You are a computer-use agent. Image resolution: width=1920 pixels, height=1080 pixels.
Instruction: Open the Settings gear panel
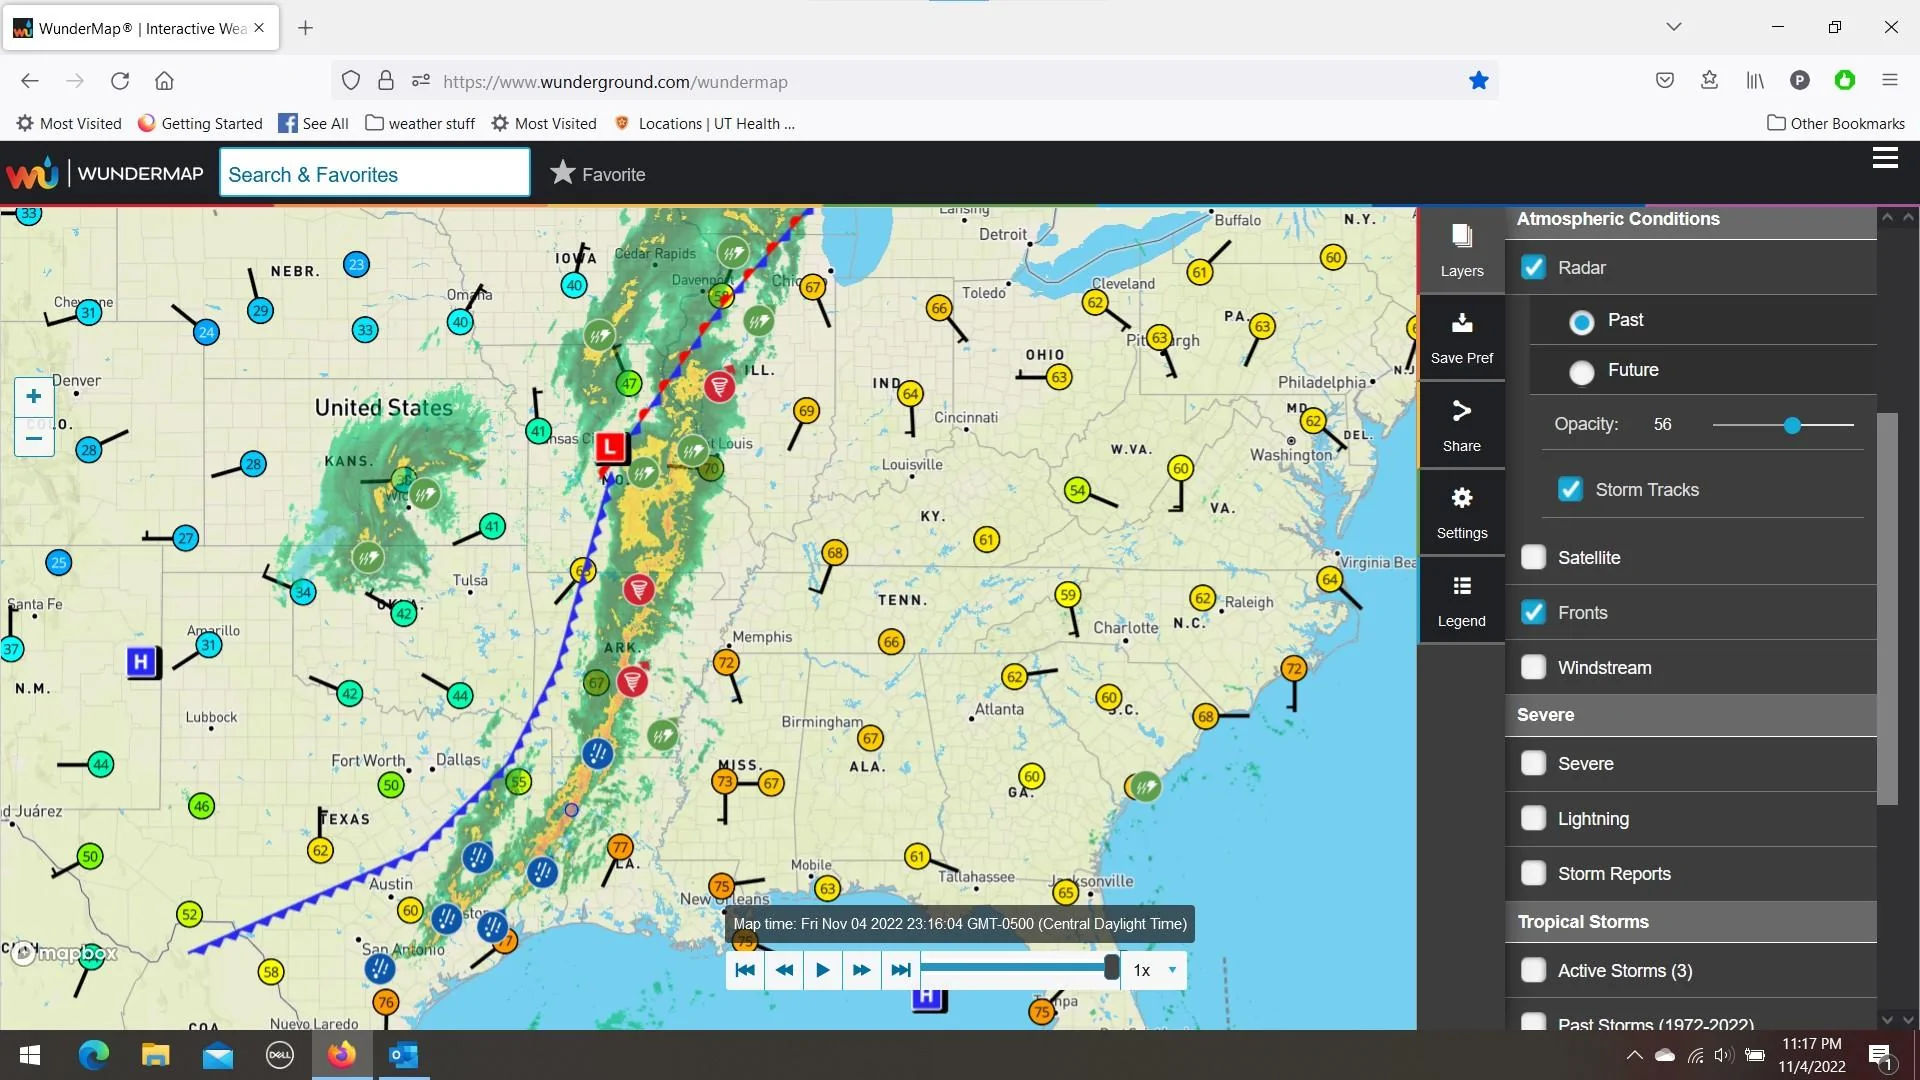point(1461,512)
